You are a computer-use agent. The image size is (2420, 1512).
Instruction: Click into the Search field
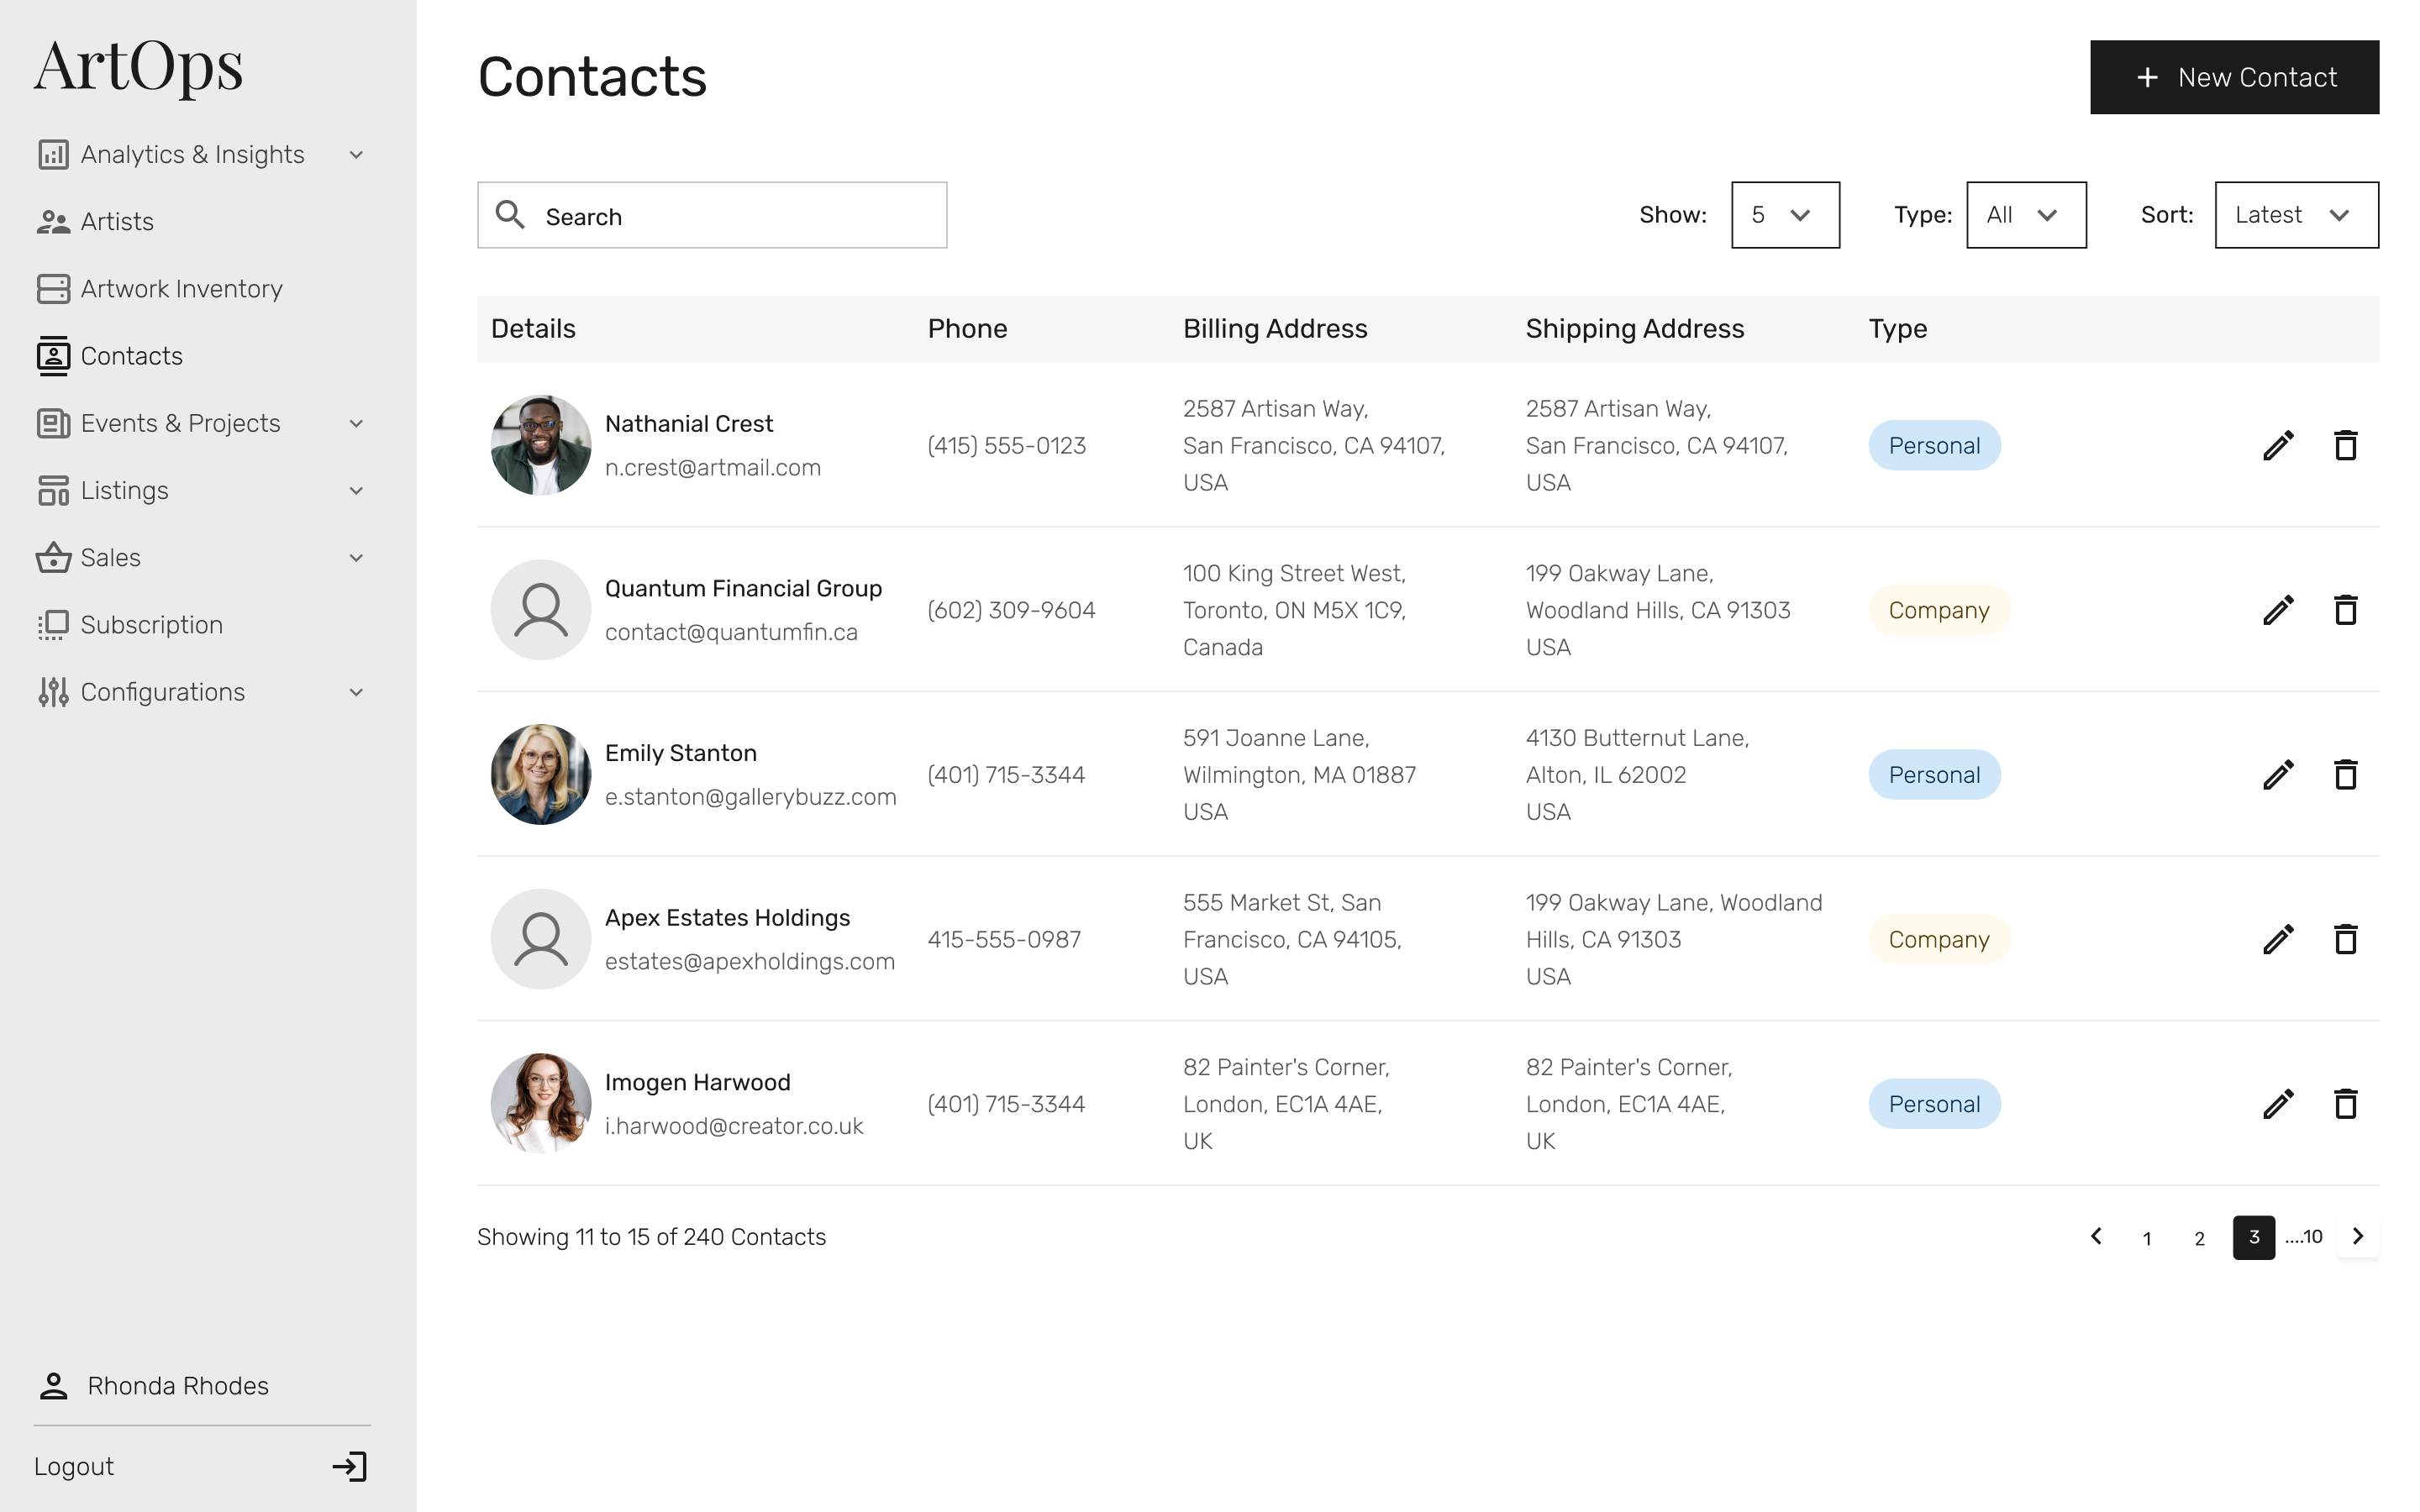pos(712,215)
